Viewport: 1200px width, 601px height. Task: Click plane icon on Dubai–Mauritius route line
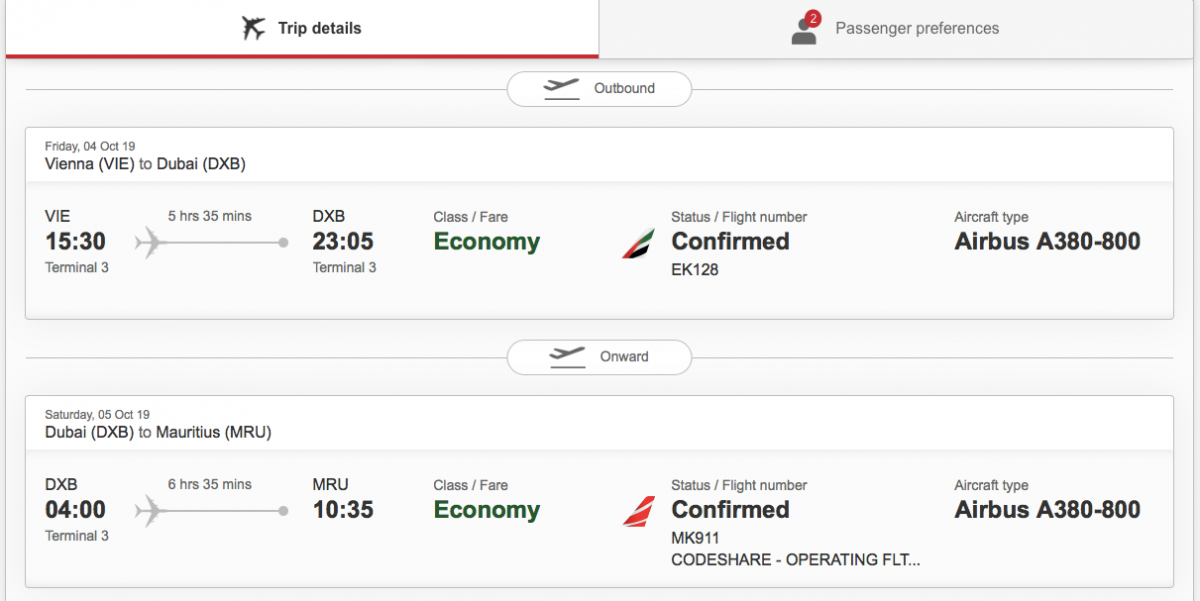(x=149, y=510)
